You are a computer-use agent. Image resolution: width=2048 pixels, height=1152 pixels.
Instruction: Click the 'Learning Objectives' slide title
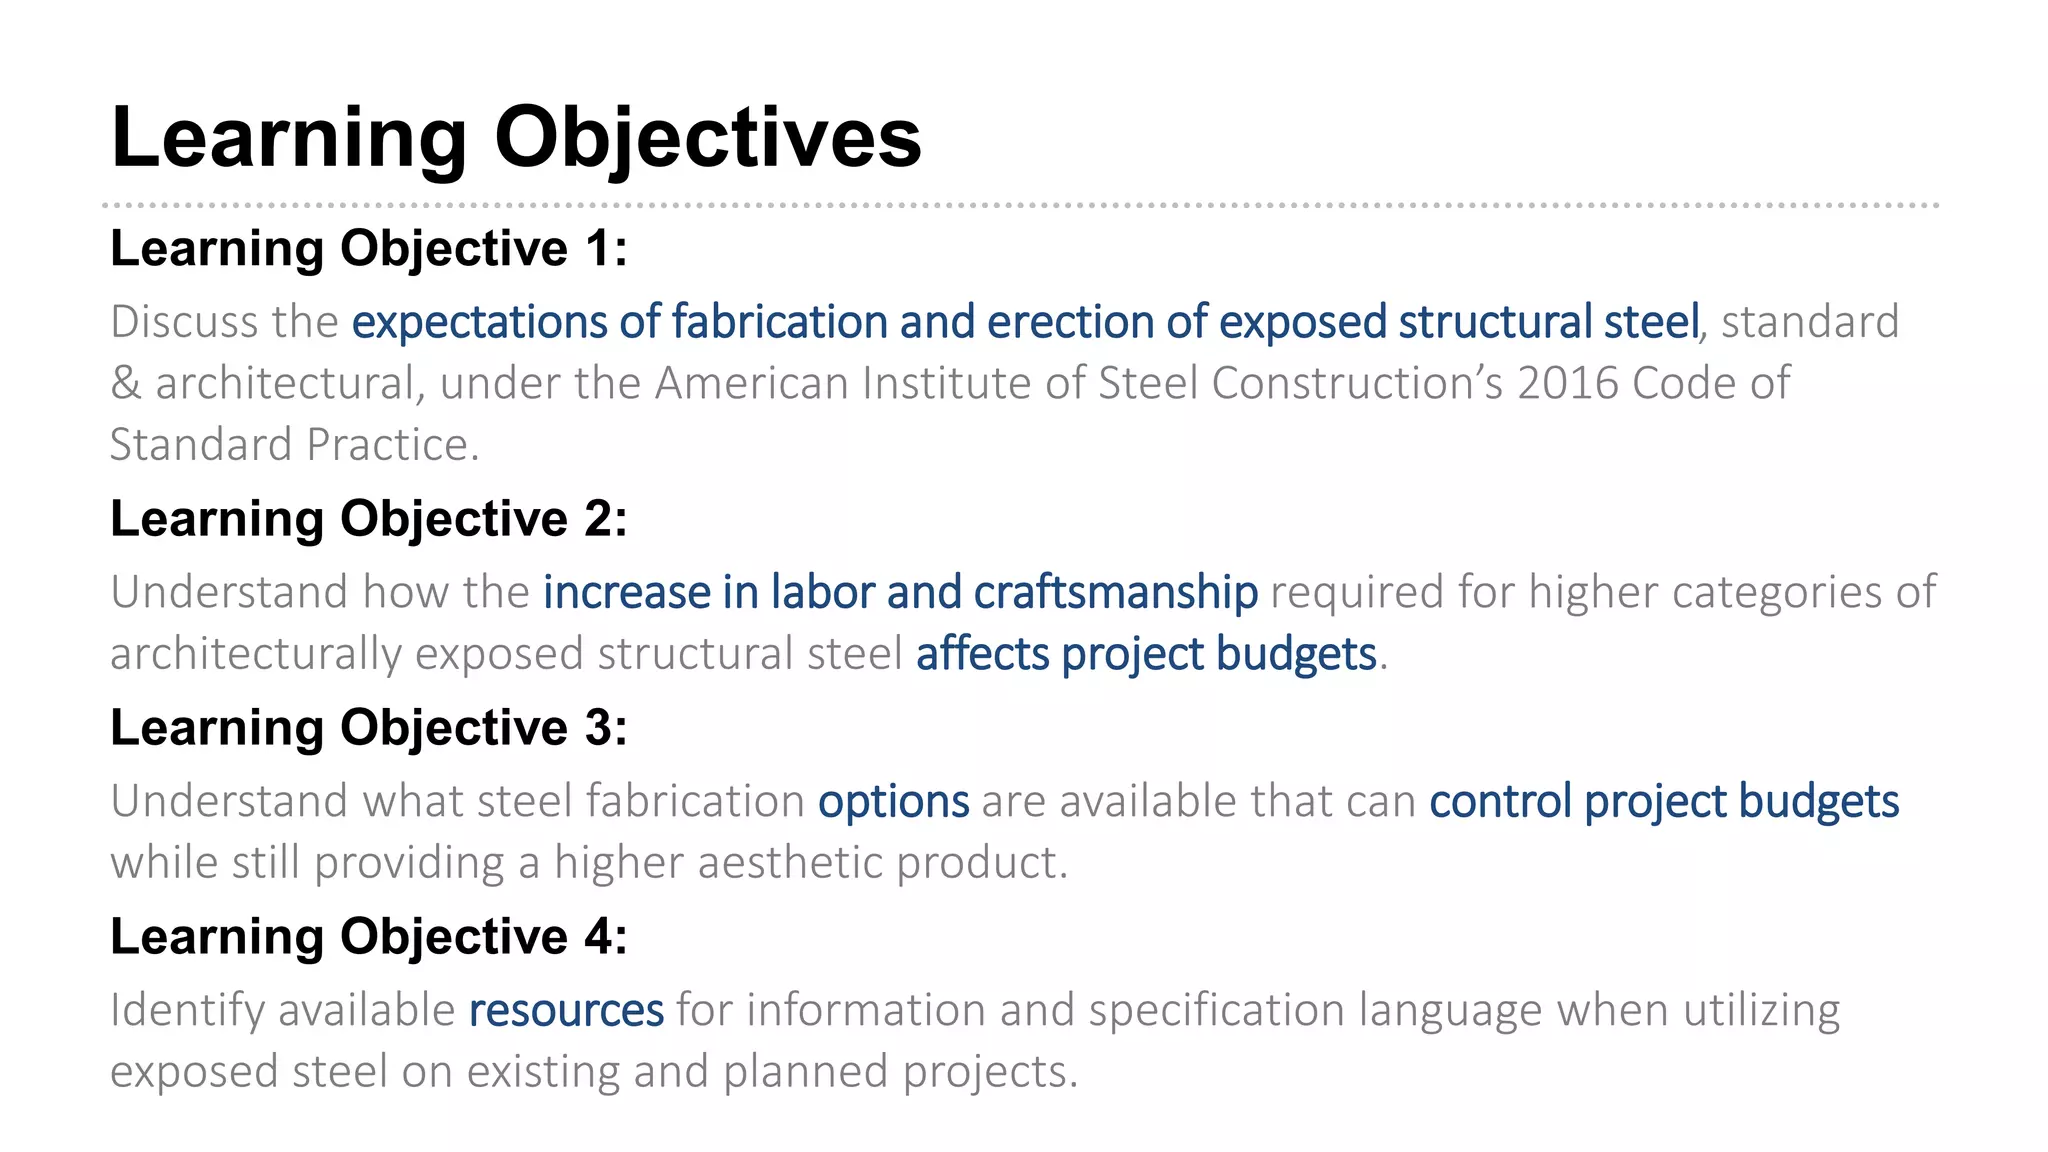[516, 140]
